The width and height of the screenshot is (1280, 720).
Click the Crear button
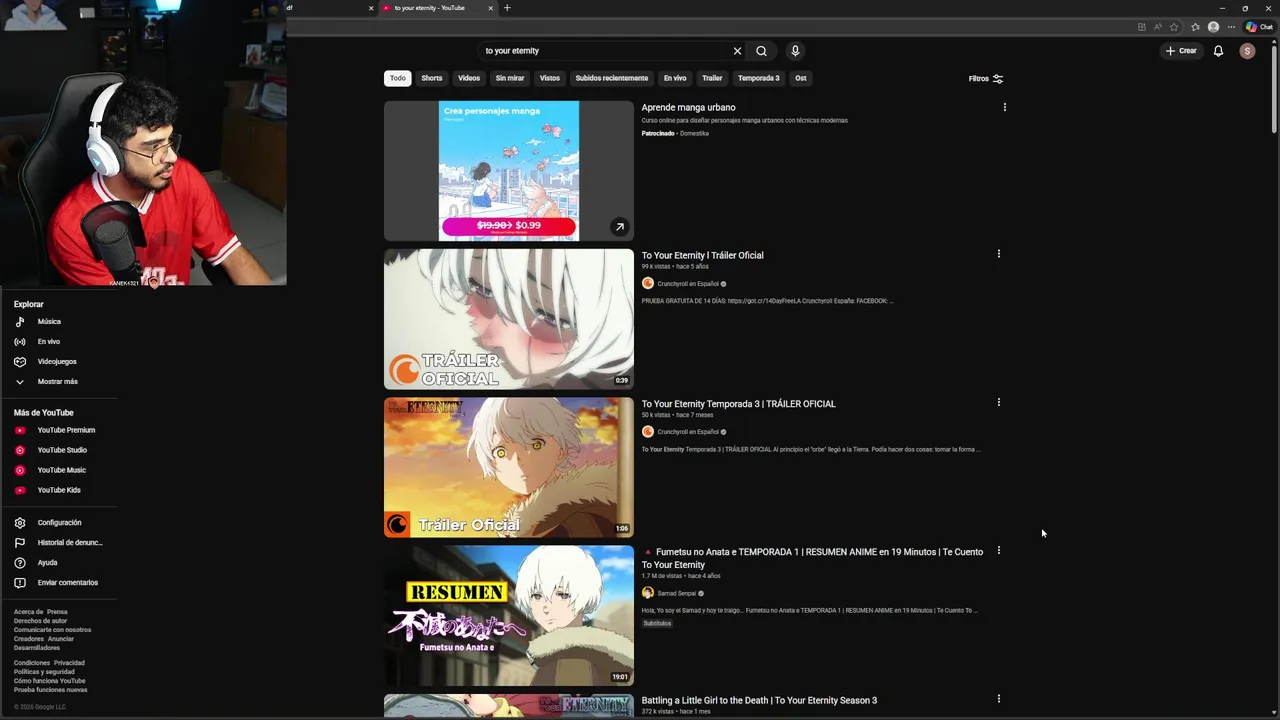[x=1181, y=51]
